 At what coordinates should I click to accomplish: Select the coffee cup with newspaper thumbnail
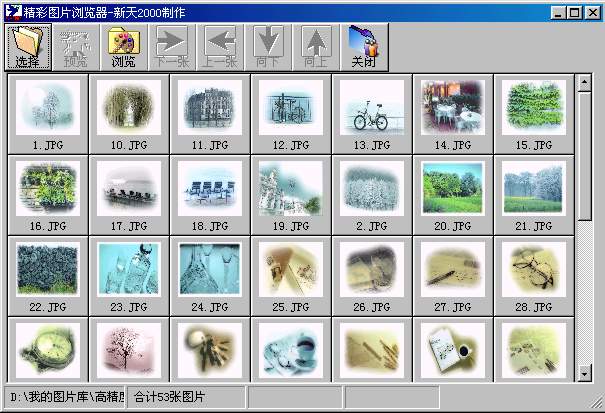point(291,350)
